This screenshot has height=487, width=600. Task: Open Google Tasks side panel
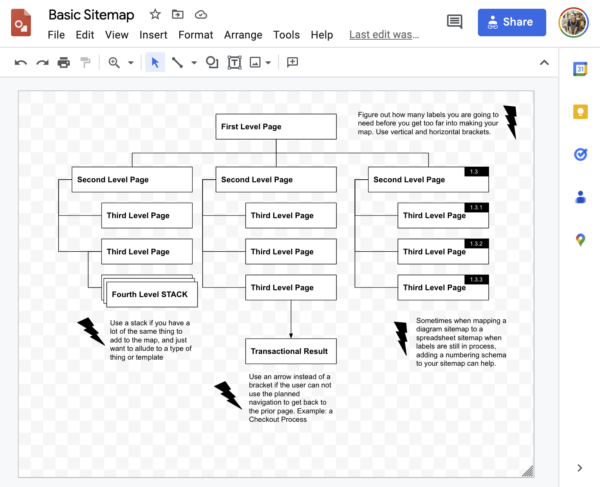(x=580, y=154)
